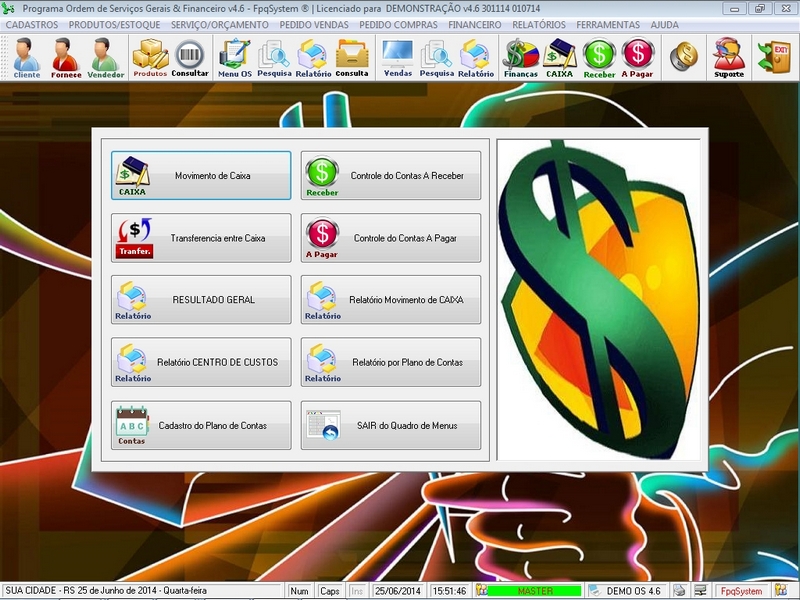Toggle the Ins indicator in status bar
This screenshot has height=600, width=800.
tap(355, 590)
